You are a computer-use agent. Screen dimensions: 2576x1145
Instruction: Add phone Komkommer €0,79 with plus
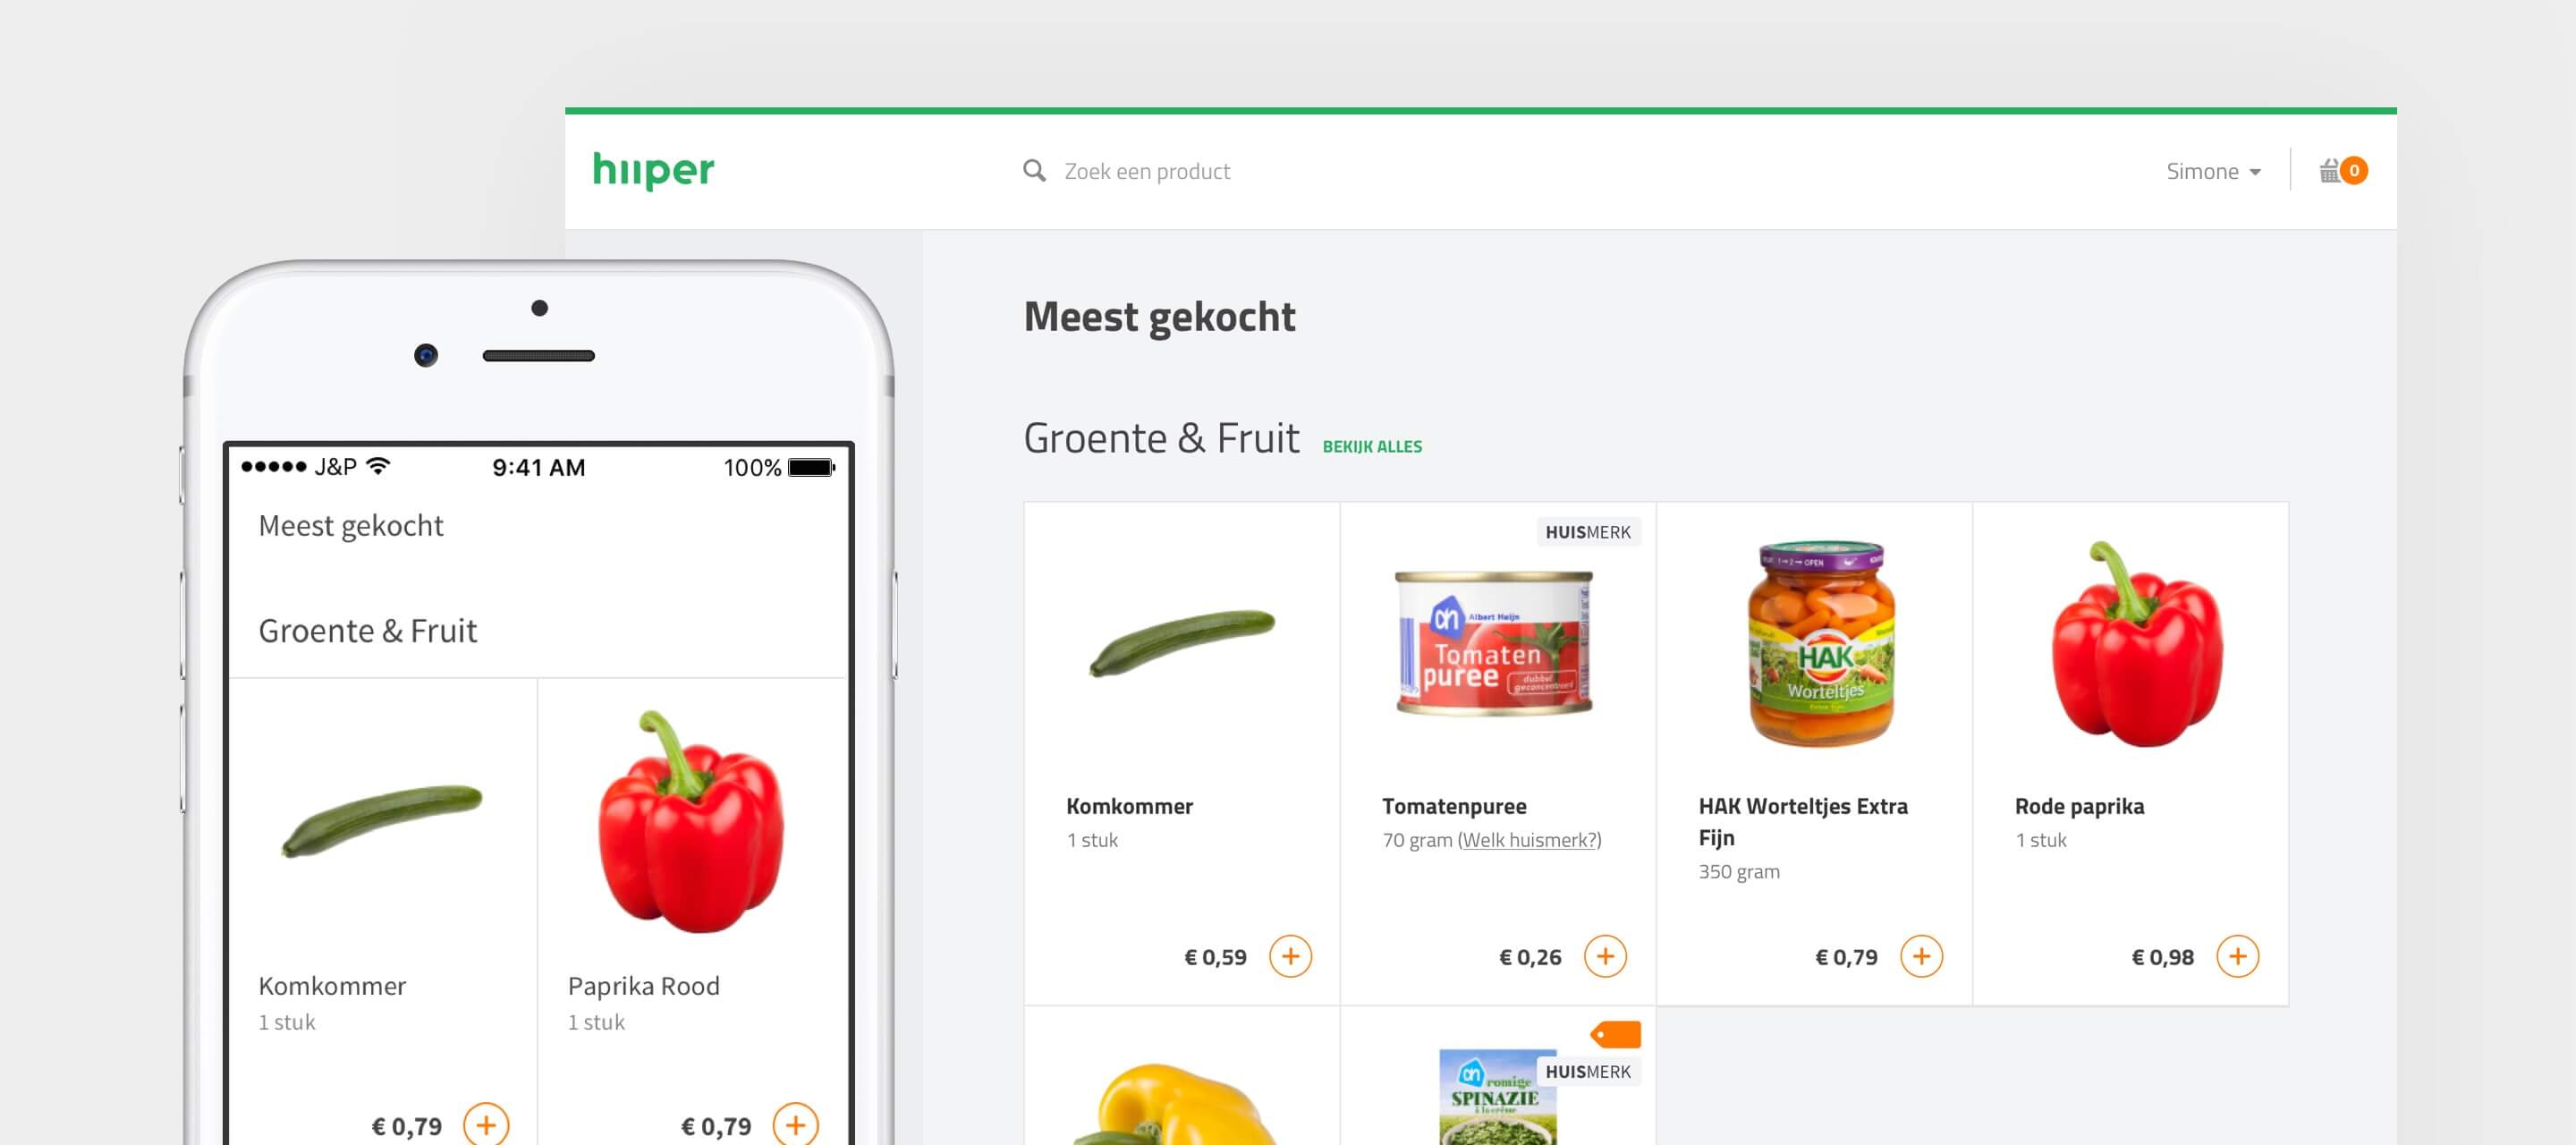[486, 1125]
